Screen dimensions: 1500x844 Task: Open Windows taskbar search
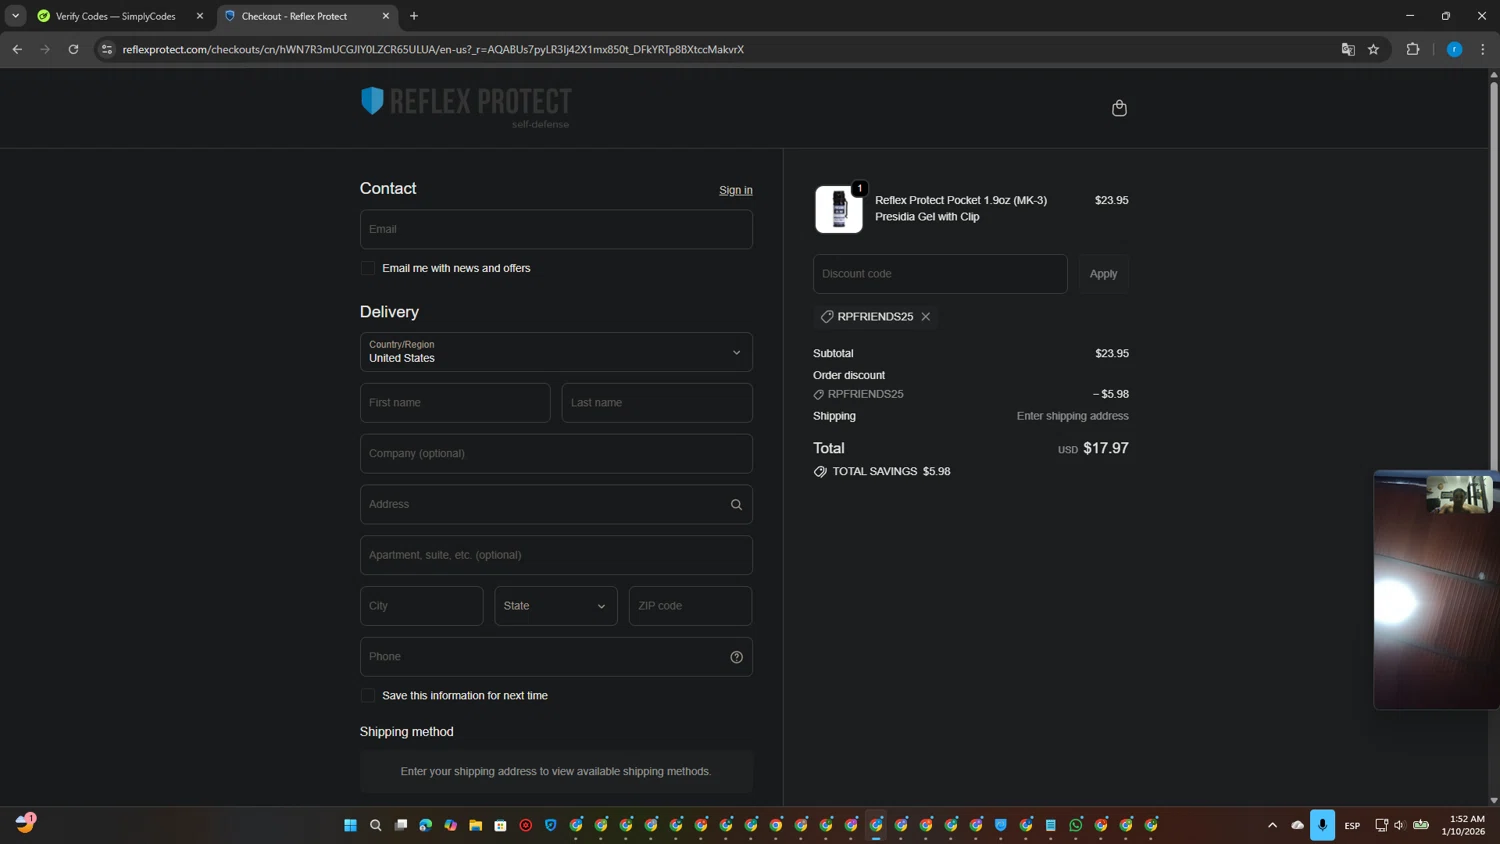click(x=375, y=825)
